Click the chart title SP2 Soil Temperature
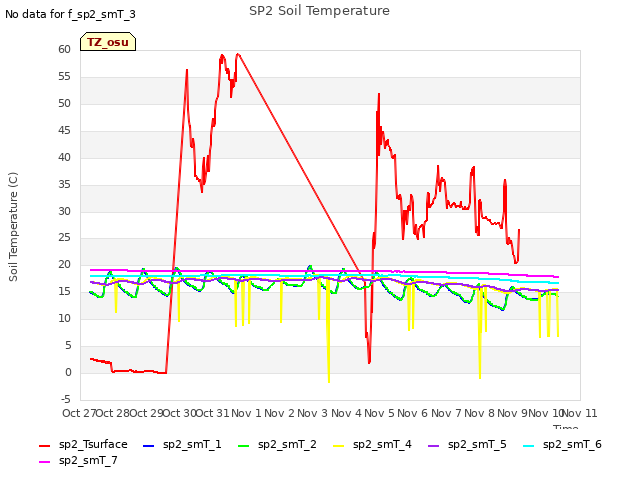The width and height of the screenshot is (640, 480). tap(319, 11)
